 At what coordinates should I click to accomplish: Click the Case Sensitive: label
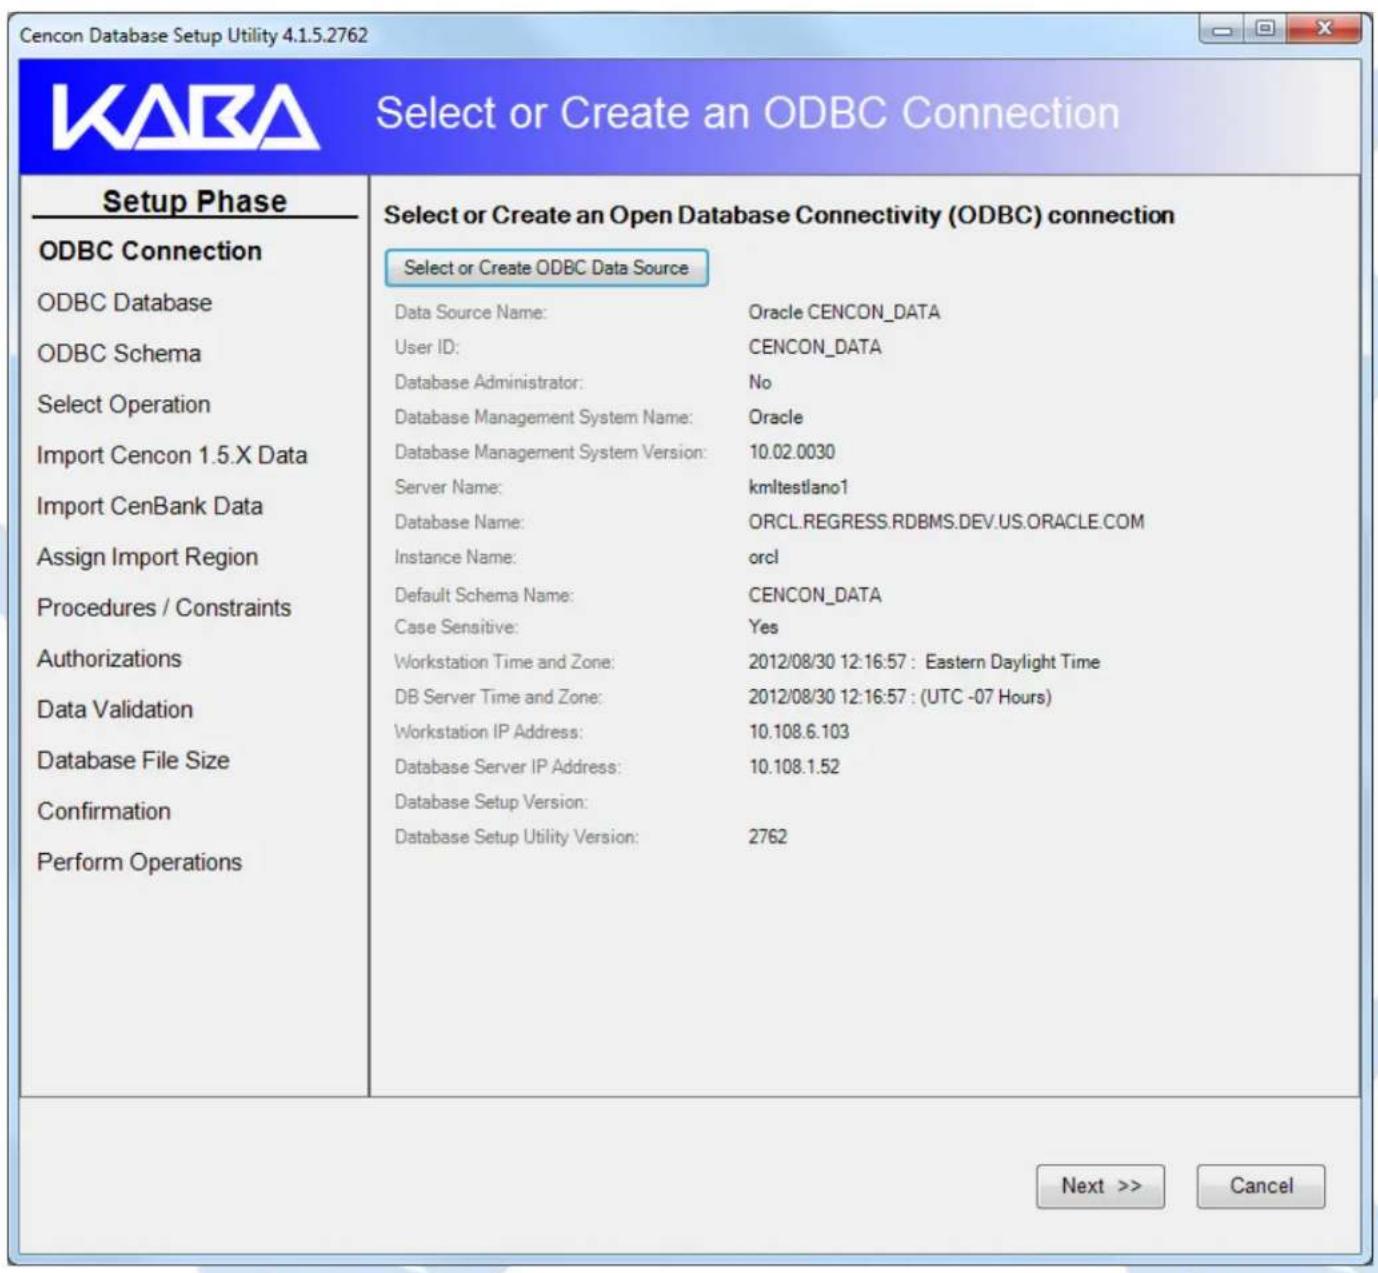456,627
